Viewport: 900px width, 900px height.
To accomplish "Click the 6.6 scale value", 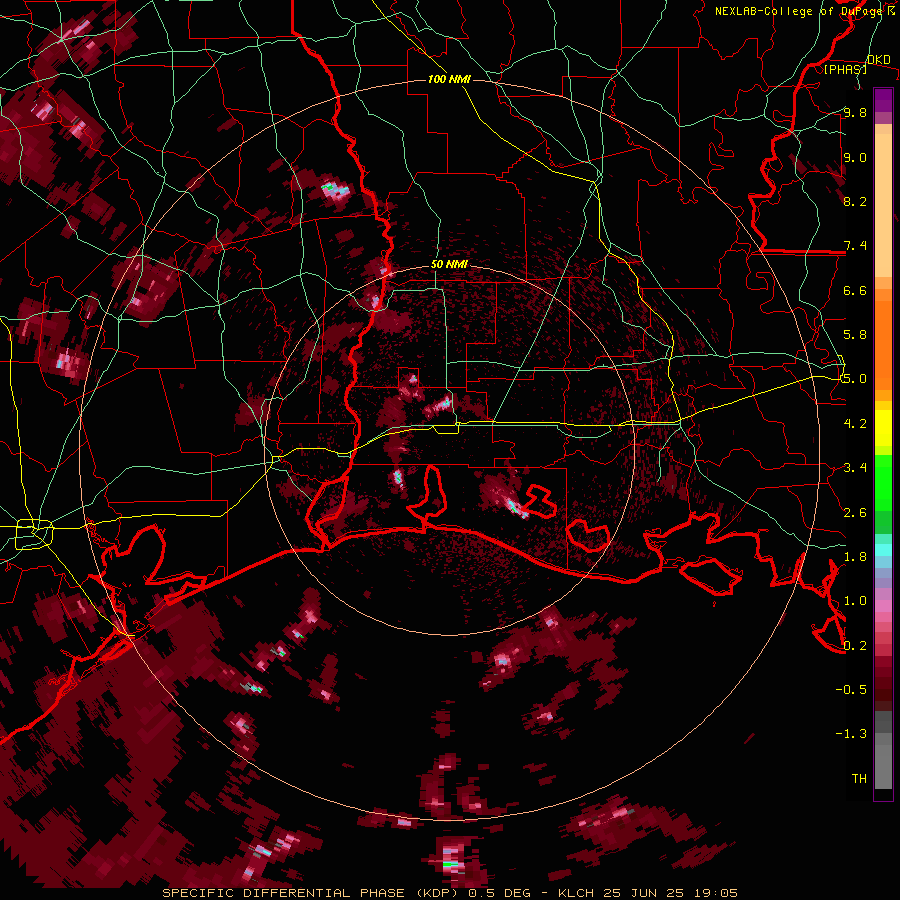I will pyautogui.click(x=855, y=290).
